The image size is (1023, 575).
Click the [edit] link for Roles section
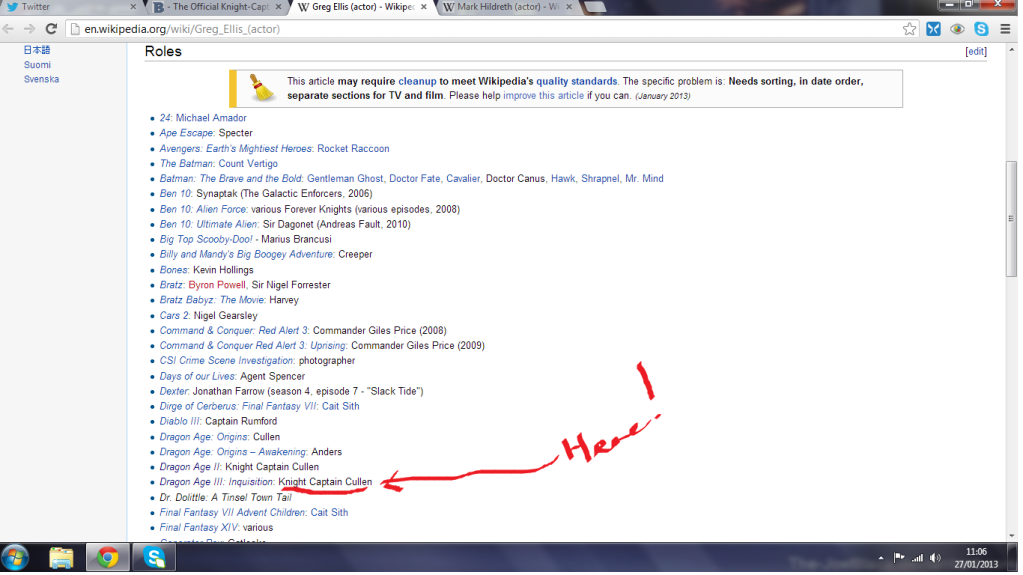click(975, 51)
